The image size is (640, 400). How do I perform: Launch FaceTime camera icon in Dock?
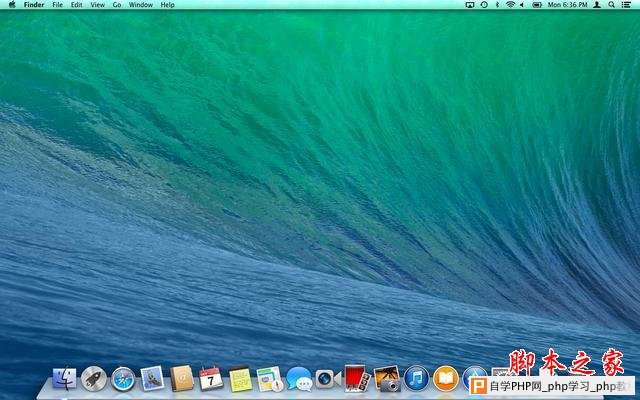pyautogui.click(x=328, y=378)
